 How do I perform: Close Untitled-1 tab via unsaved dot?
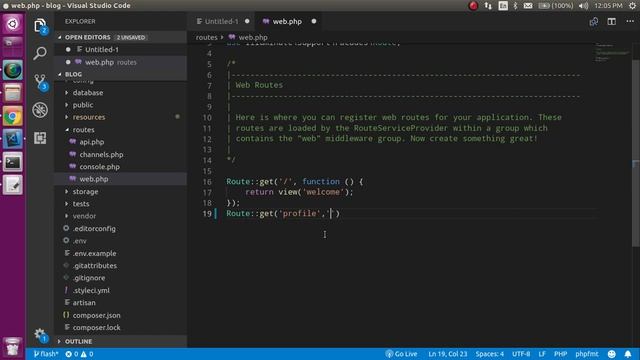(x=247, y=21)
